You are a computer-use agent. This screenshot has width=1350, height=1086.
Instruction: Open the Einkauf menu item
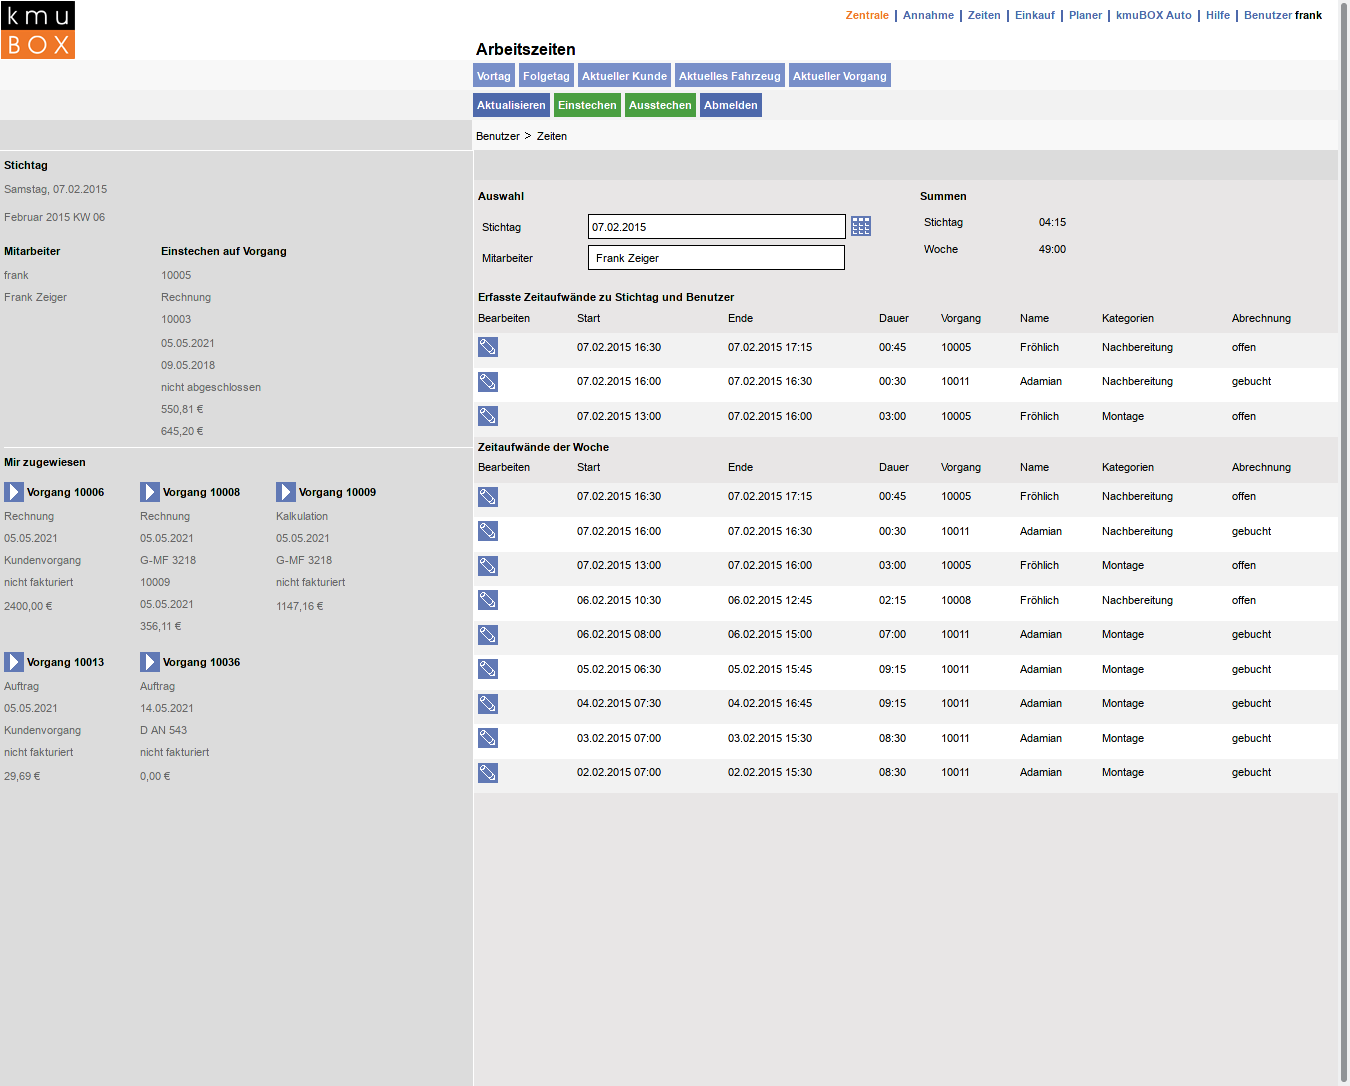coord(1034,15)
